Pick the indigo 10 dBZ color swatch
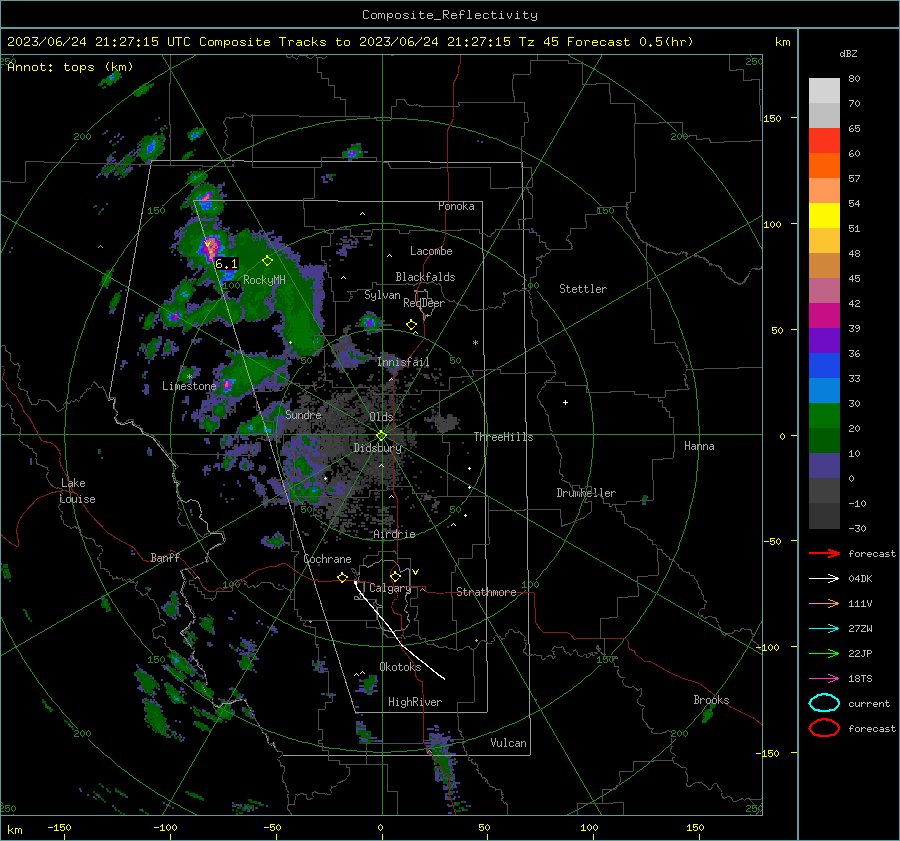This screenshot has width=900, height=841. [824, 465]
